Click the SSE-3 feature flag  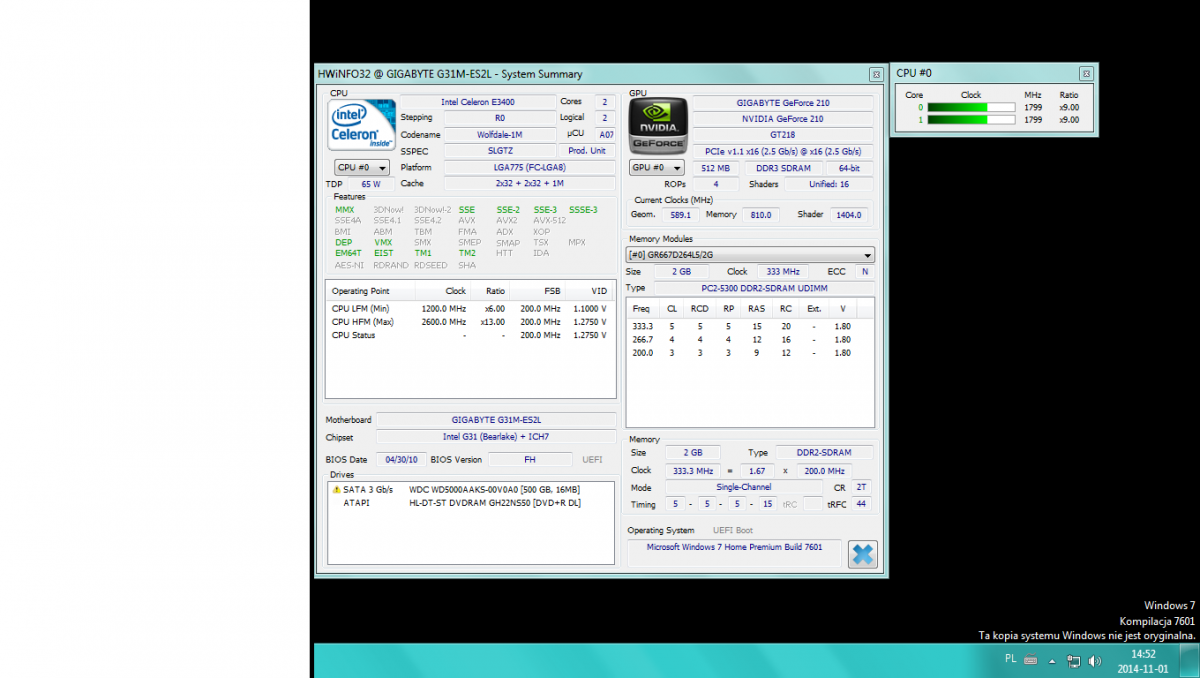coord(545,210)
